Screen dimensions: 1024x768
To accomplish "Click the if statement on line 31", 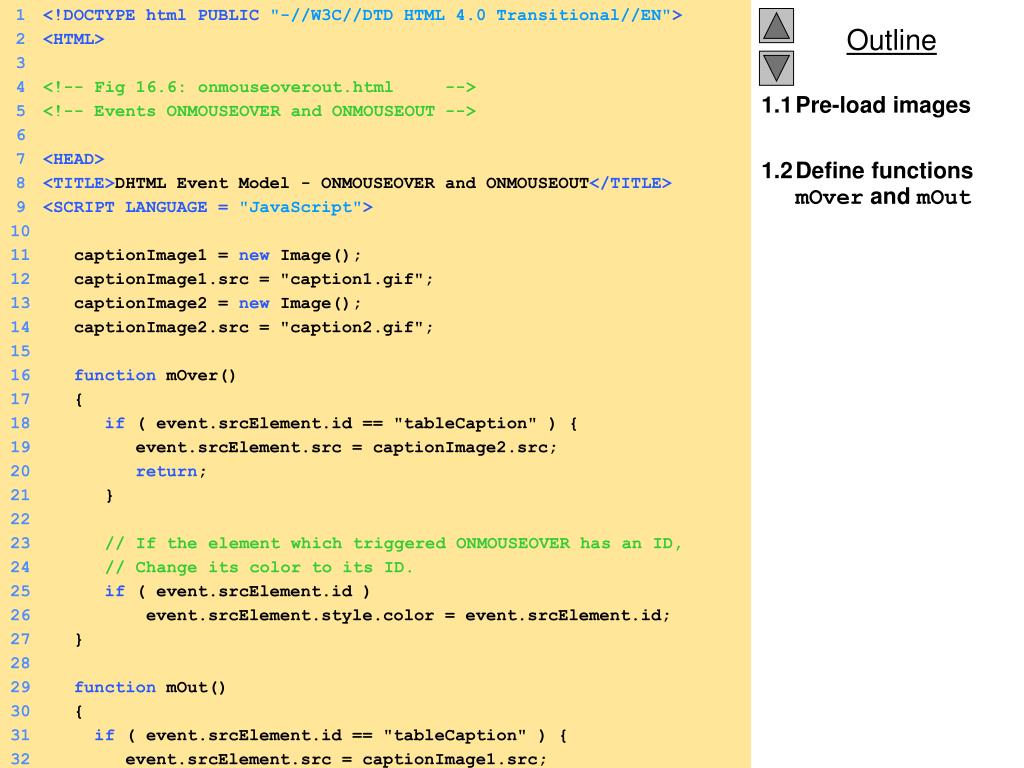I will pos(331,735).
